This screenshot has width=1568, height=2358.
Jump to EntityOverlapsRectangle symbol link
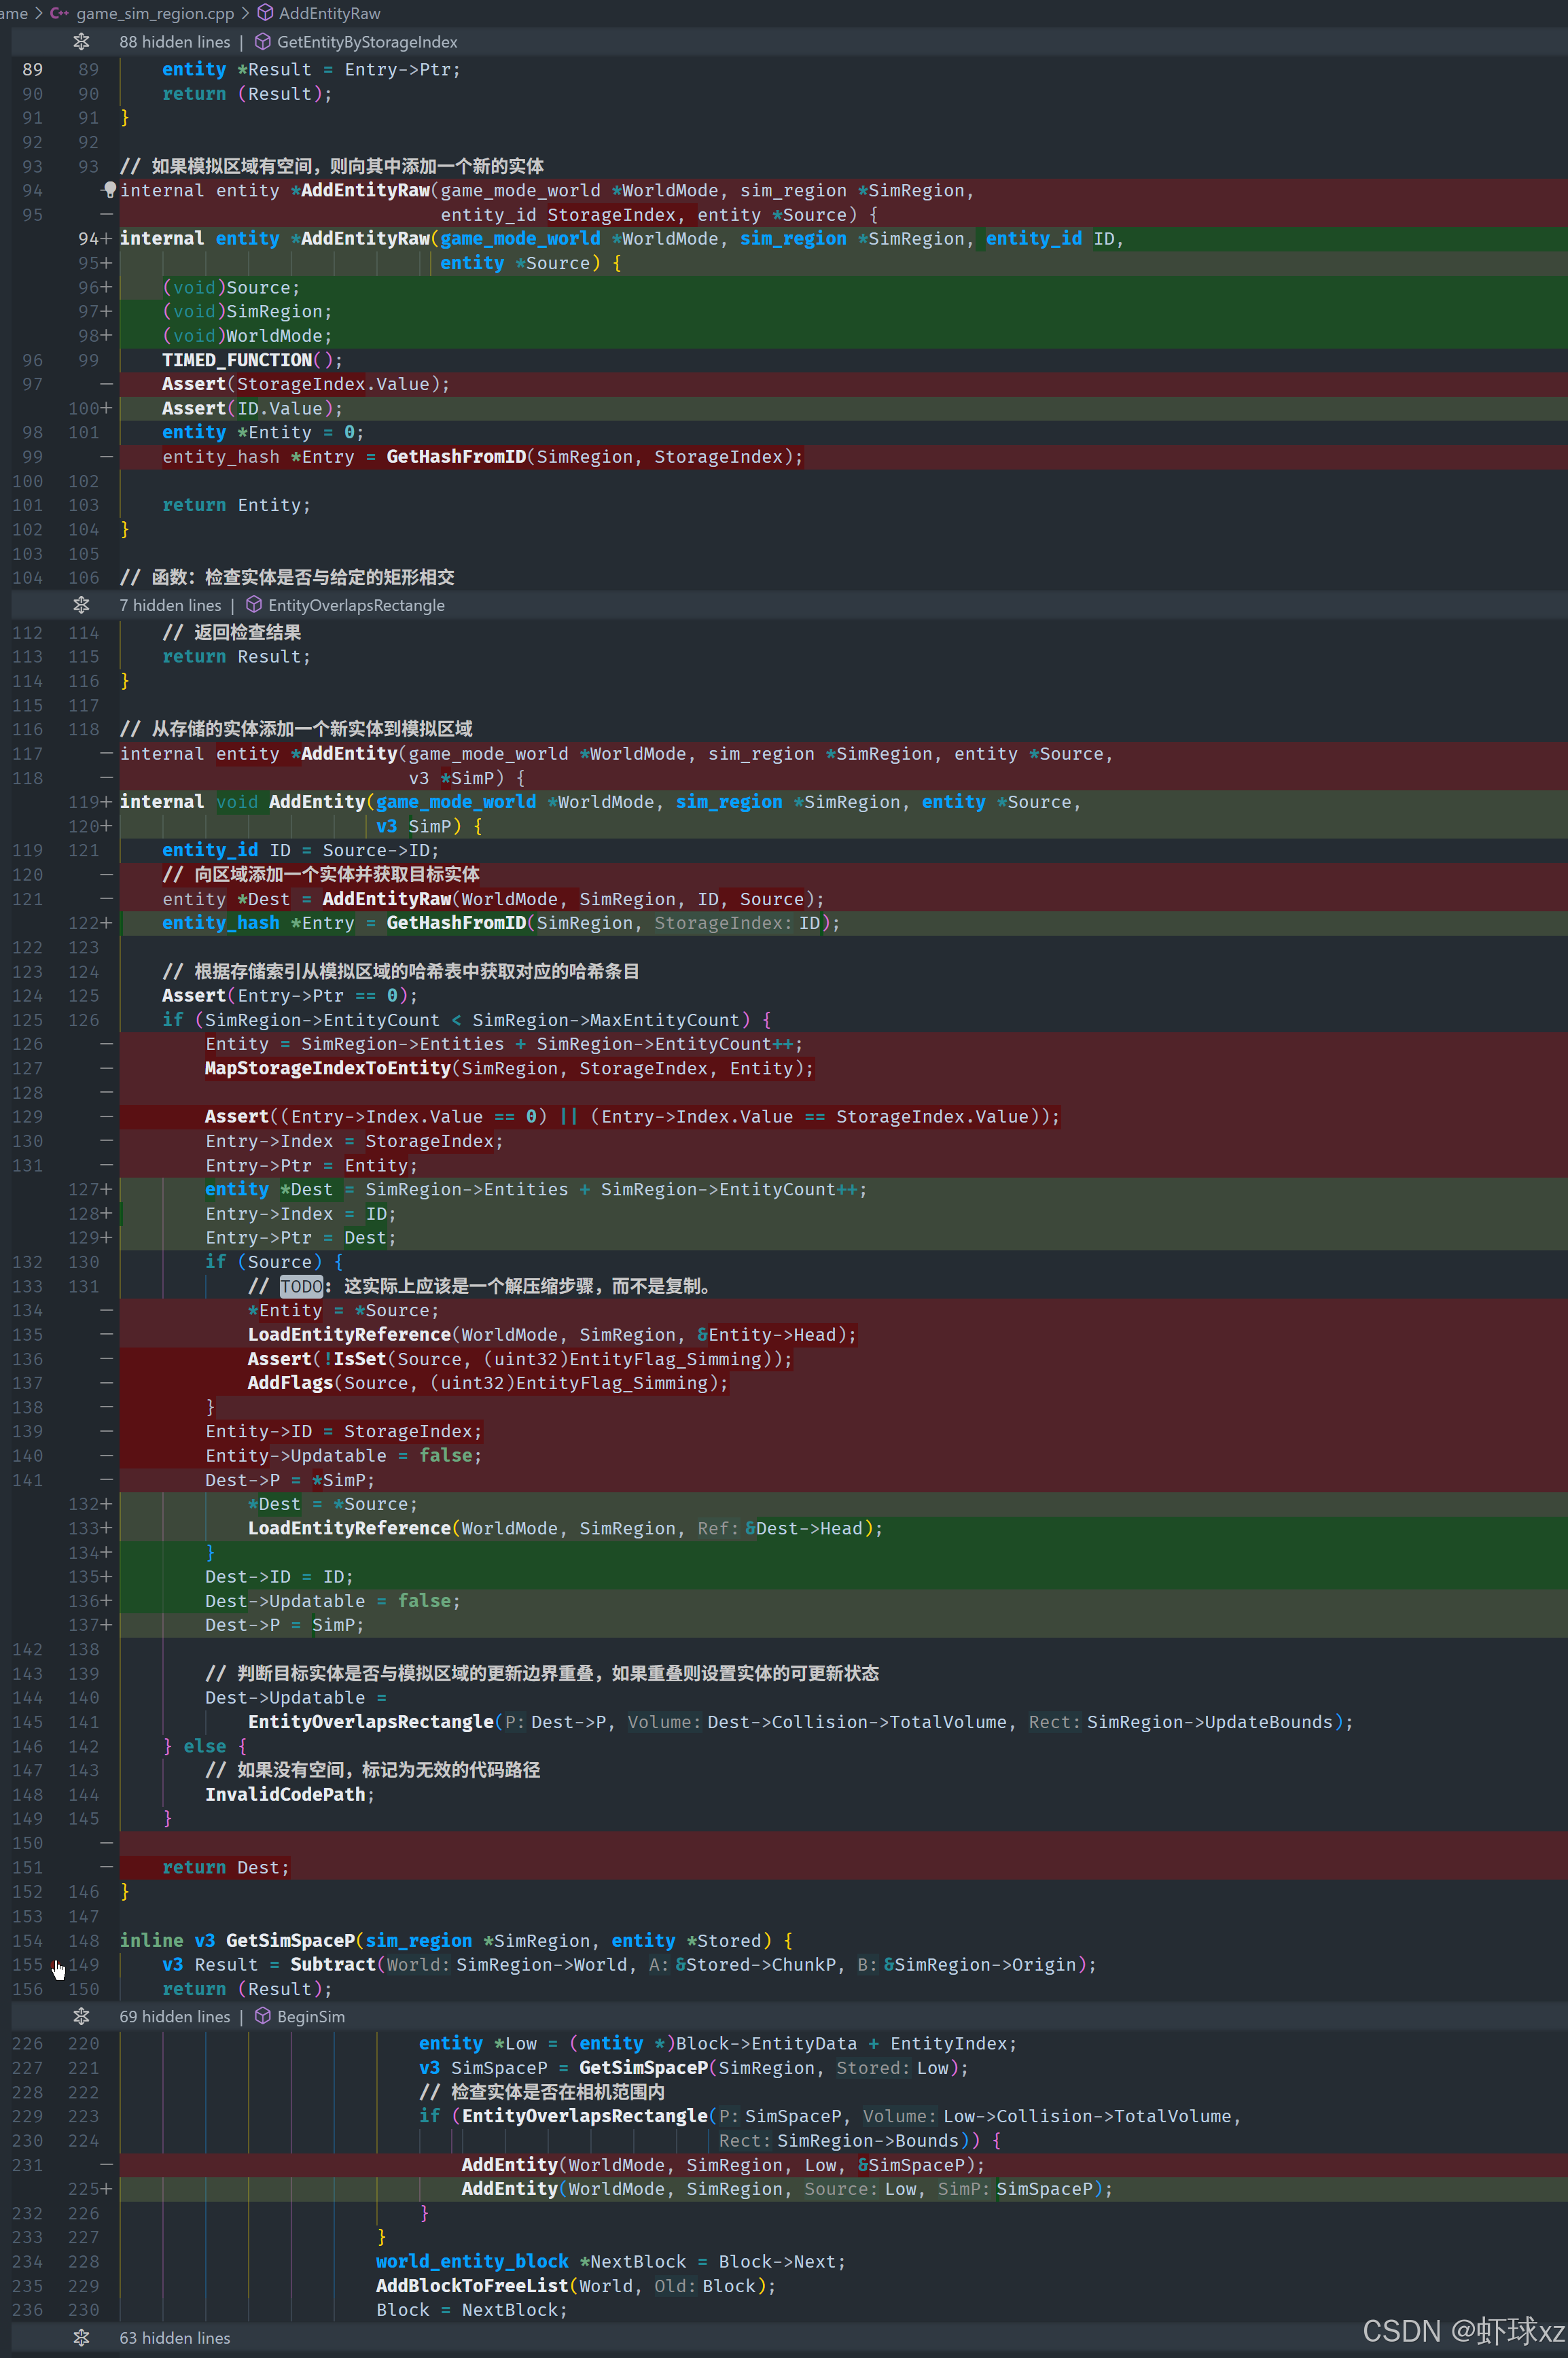tap(356, 605)
